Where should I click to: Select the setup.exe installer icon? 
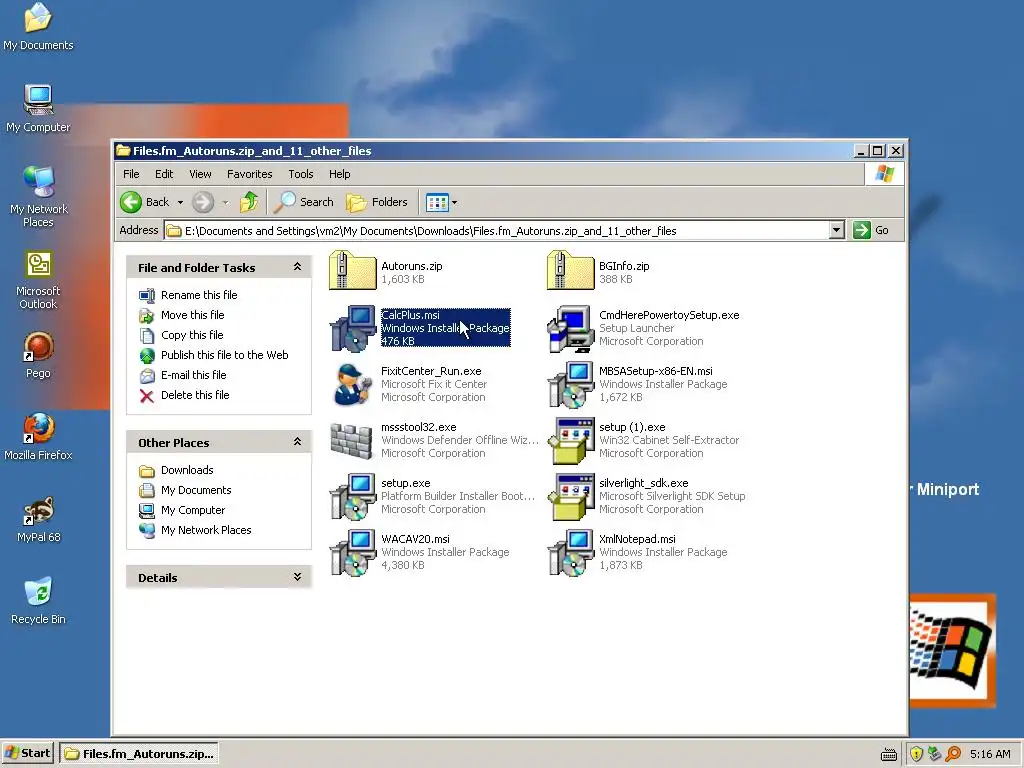353,496
